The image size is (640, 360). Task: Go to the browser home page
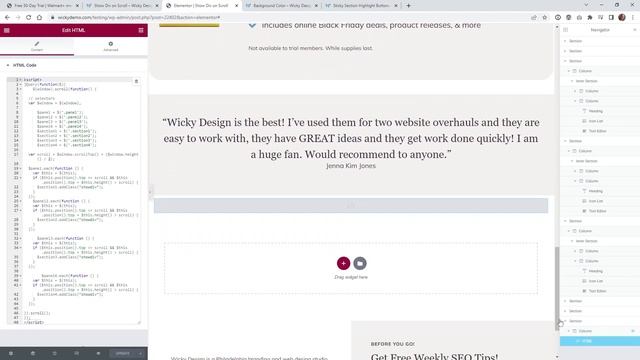(x=39, y=18)
